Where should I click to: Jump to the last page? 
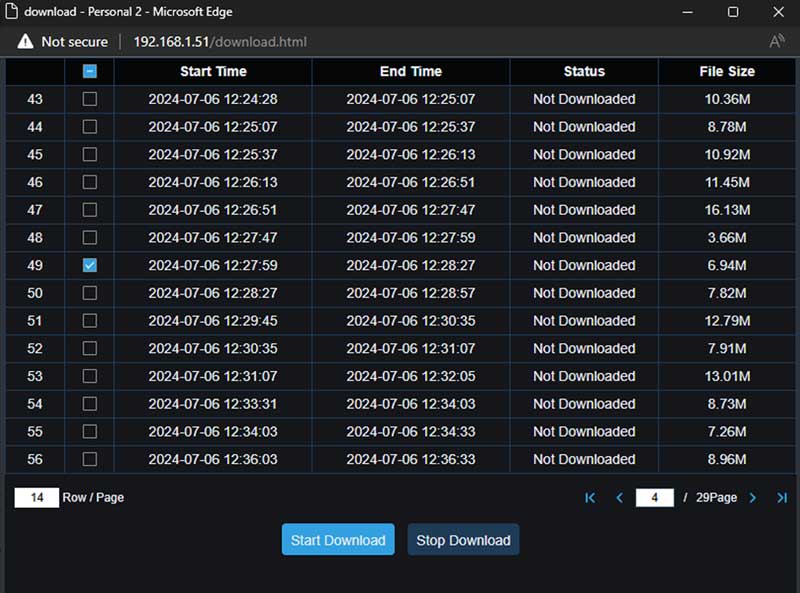click(782, 498)
